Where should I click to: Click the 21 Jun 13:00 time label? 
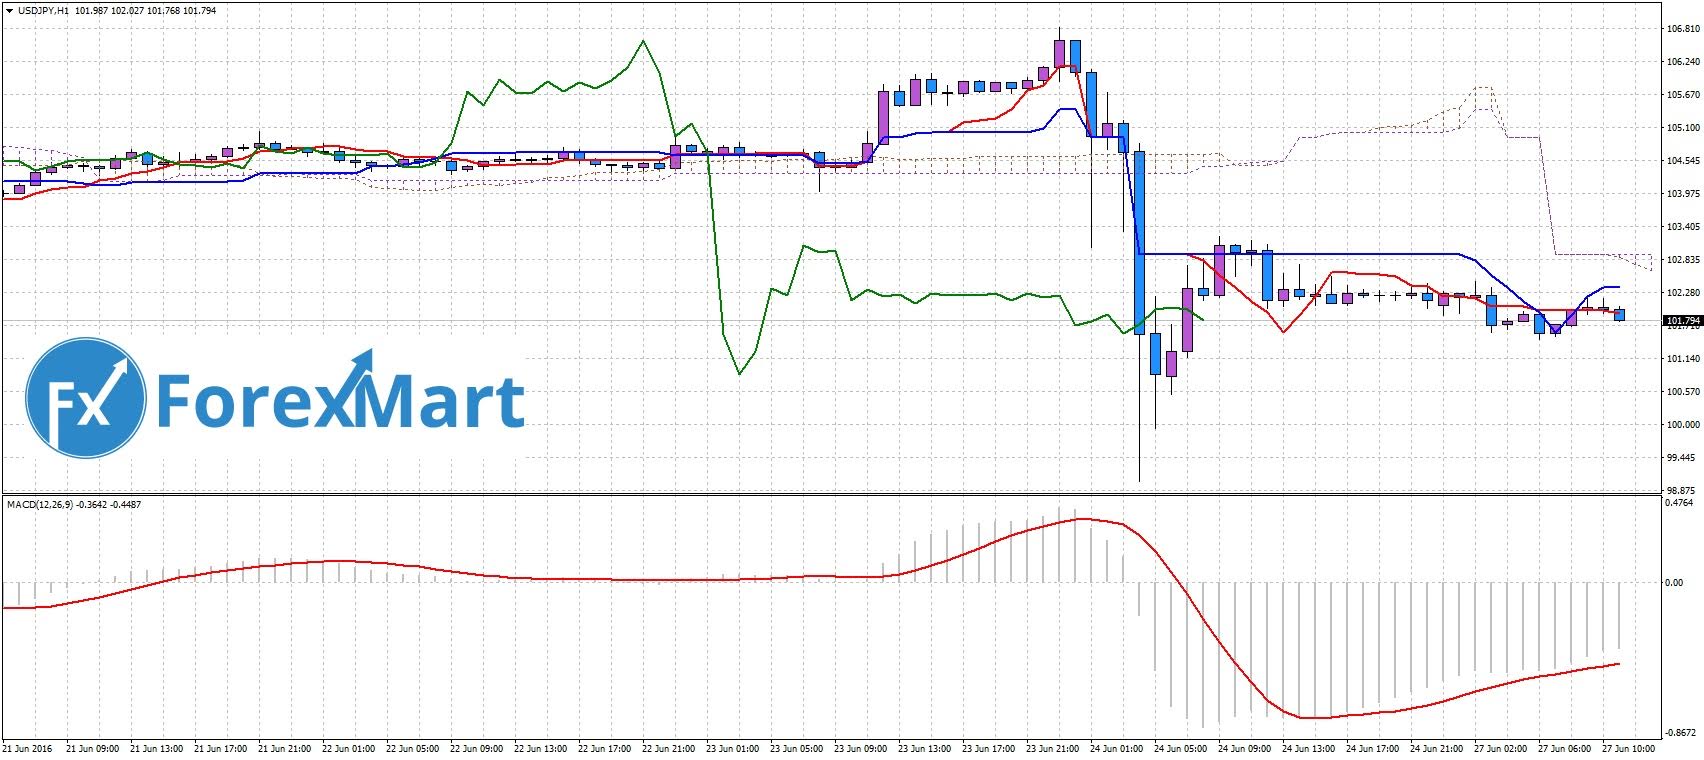[157, 748]
